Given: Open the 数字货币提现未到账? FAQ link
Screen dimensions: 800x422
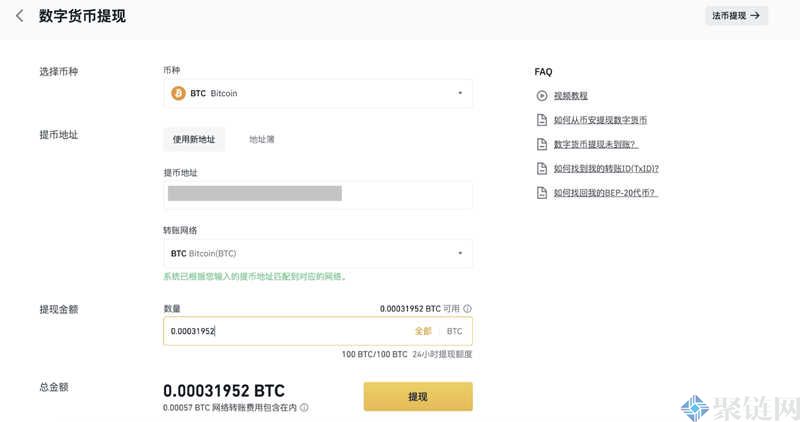Looking at the screenshot, I should coord(595,144).
